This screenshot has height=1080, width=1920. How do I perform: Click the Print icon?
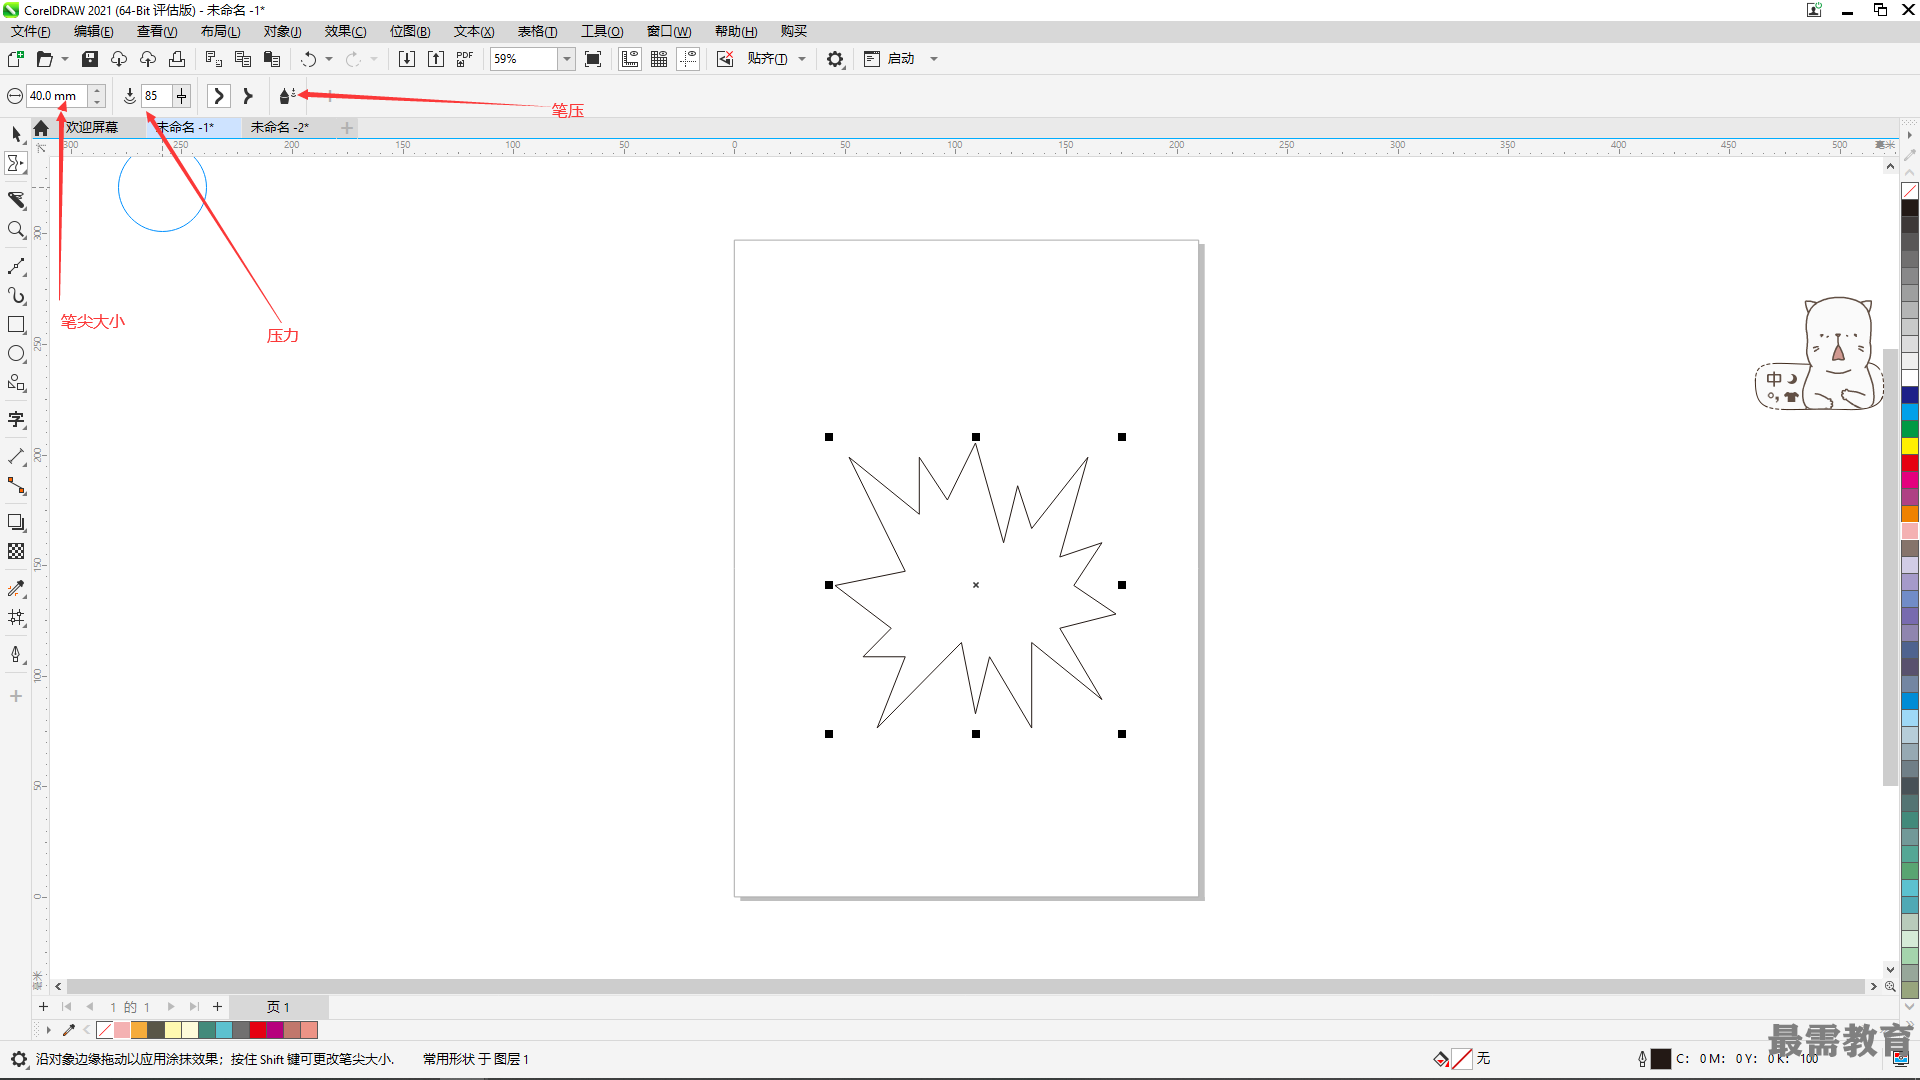(x=177, y=59)
